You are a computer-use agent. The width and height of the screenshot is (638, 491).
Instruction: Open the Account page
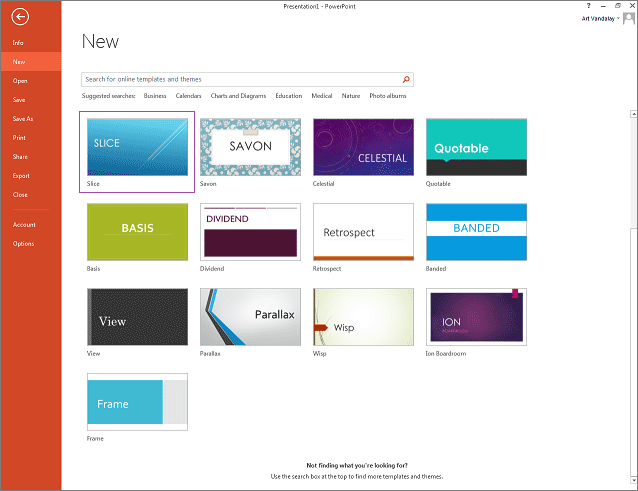click(x=24, y=225)
